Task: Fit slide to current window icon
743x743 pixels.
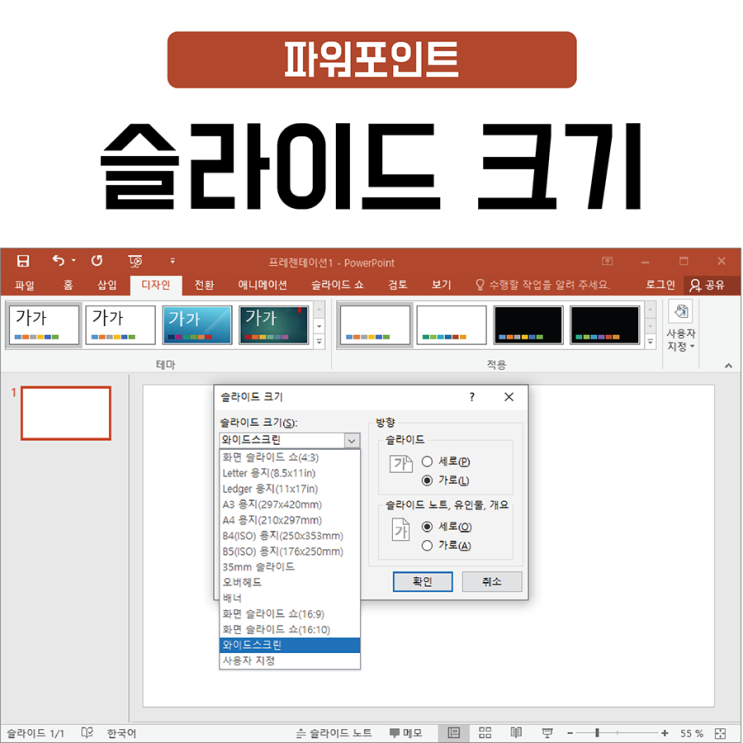Action: click(720, 733)
